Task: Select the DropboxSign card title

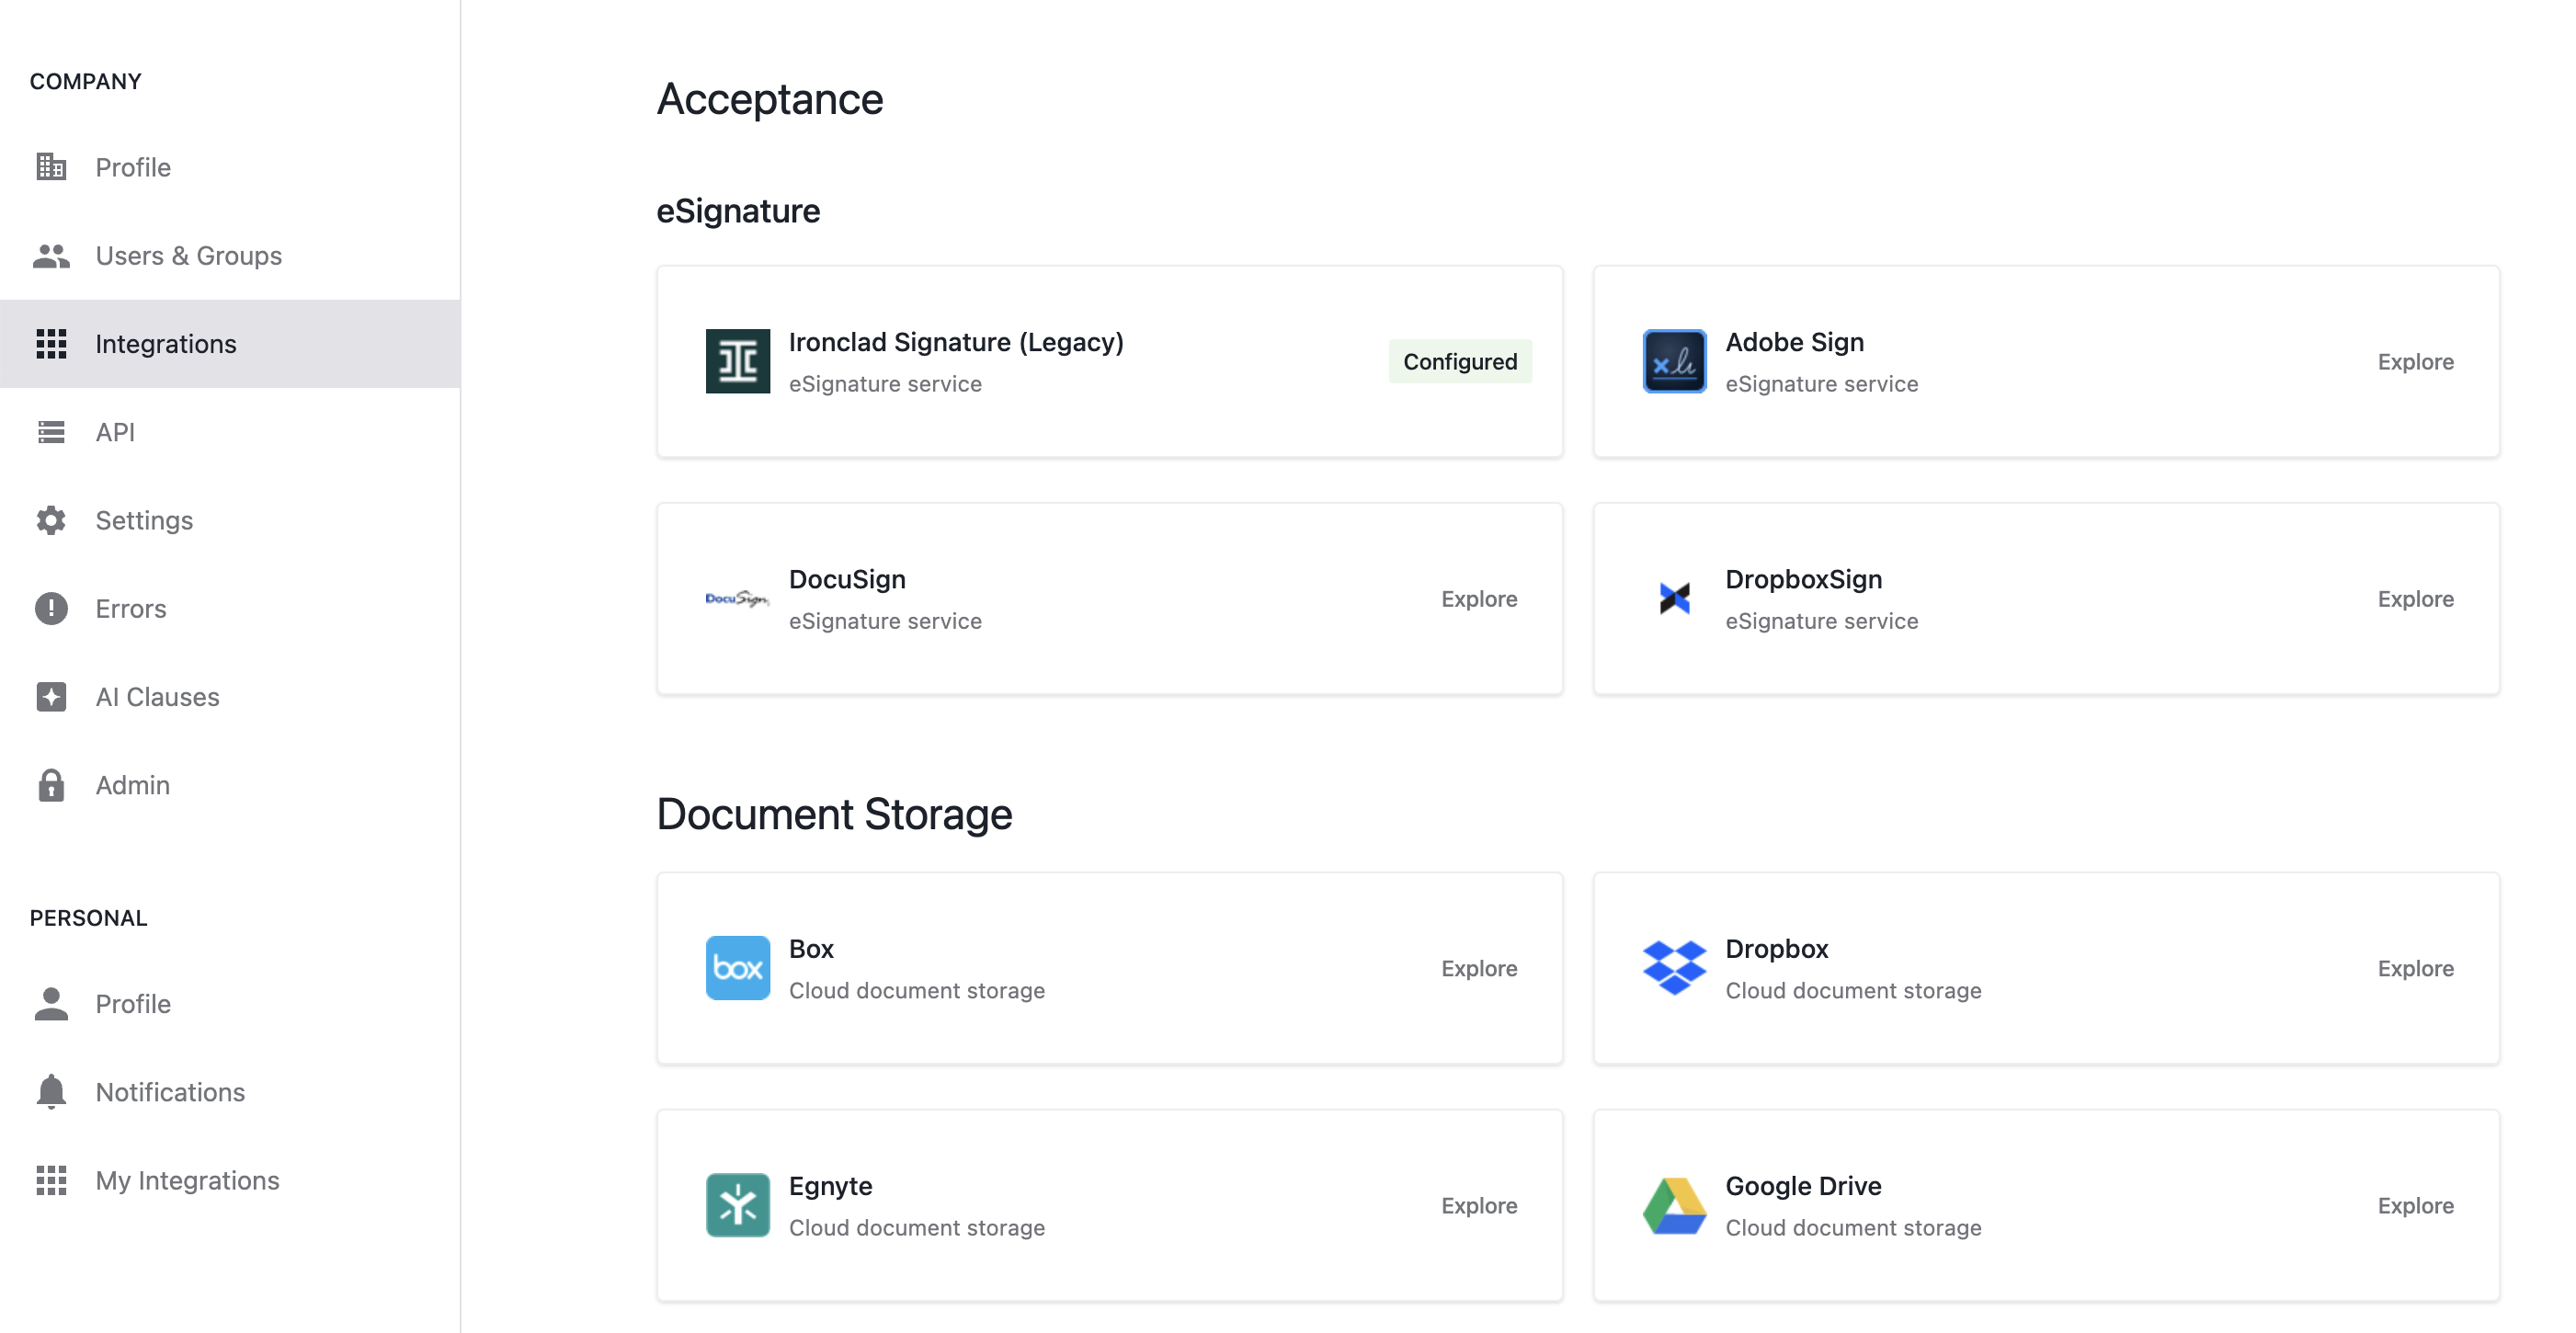Action: click(1803, 579)
